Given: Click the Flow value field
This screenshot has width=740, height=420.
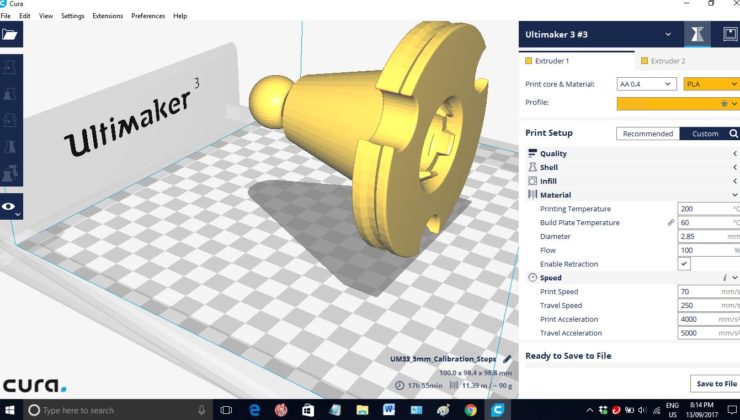Looking at the screenshot, I should pyautogui.click(x=709, y=250).
